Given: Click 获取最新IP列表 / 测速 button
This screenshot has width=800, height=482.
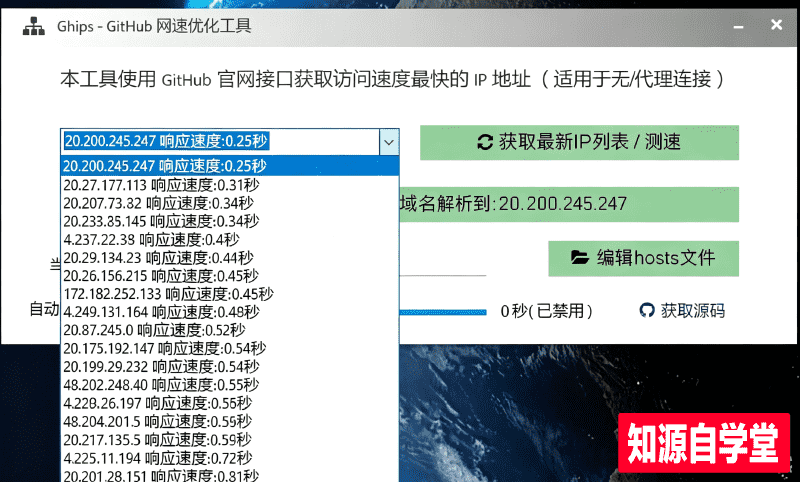Looking at the screenshot, I should (x=580, y=142).
